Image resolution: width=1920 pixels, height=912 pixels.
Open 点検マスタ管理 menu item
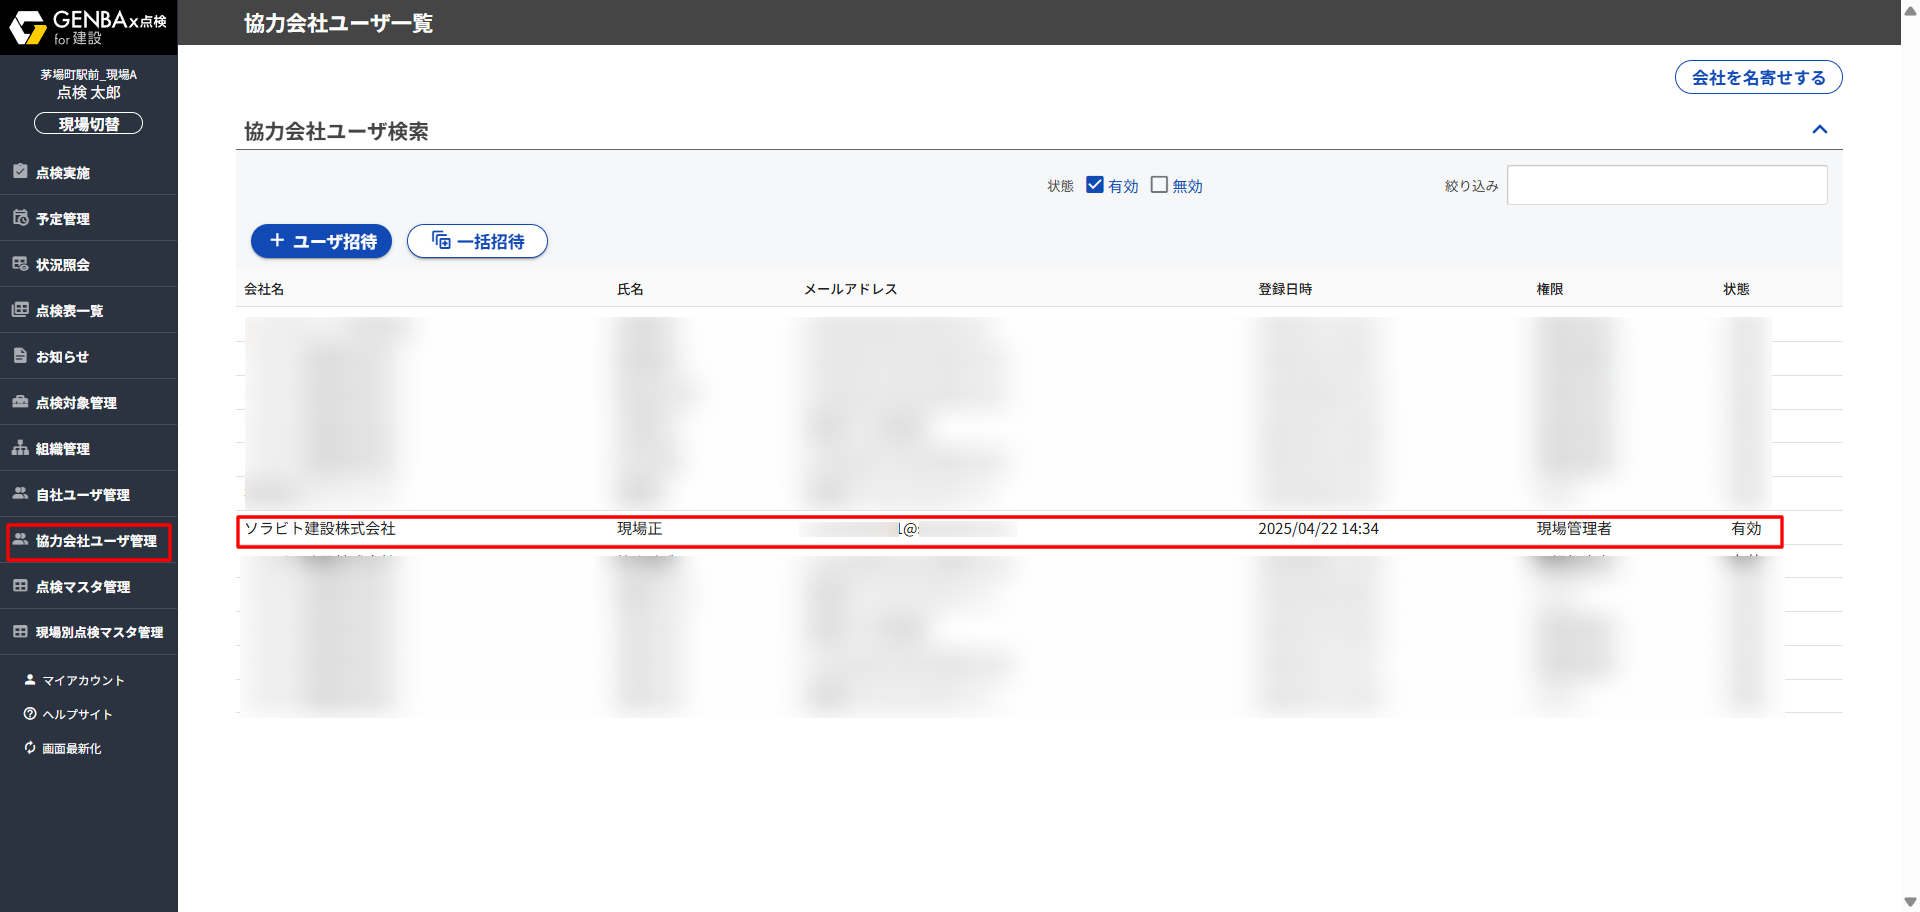(83, 587)
